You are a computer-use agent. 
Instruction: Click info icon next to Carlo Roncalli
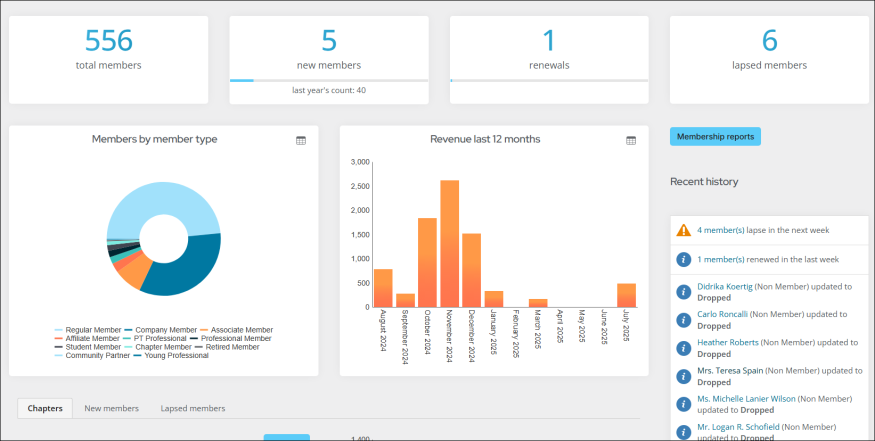click(684, 320)
